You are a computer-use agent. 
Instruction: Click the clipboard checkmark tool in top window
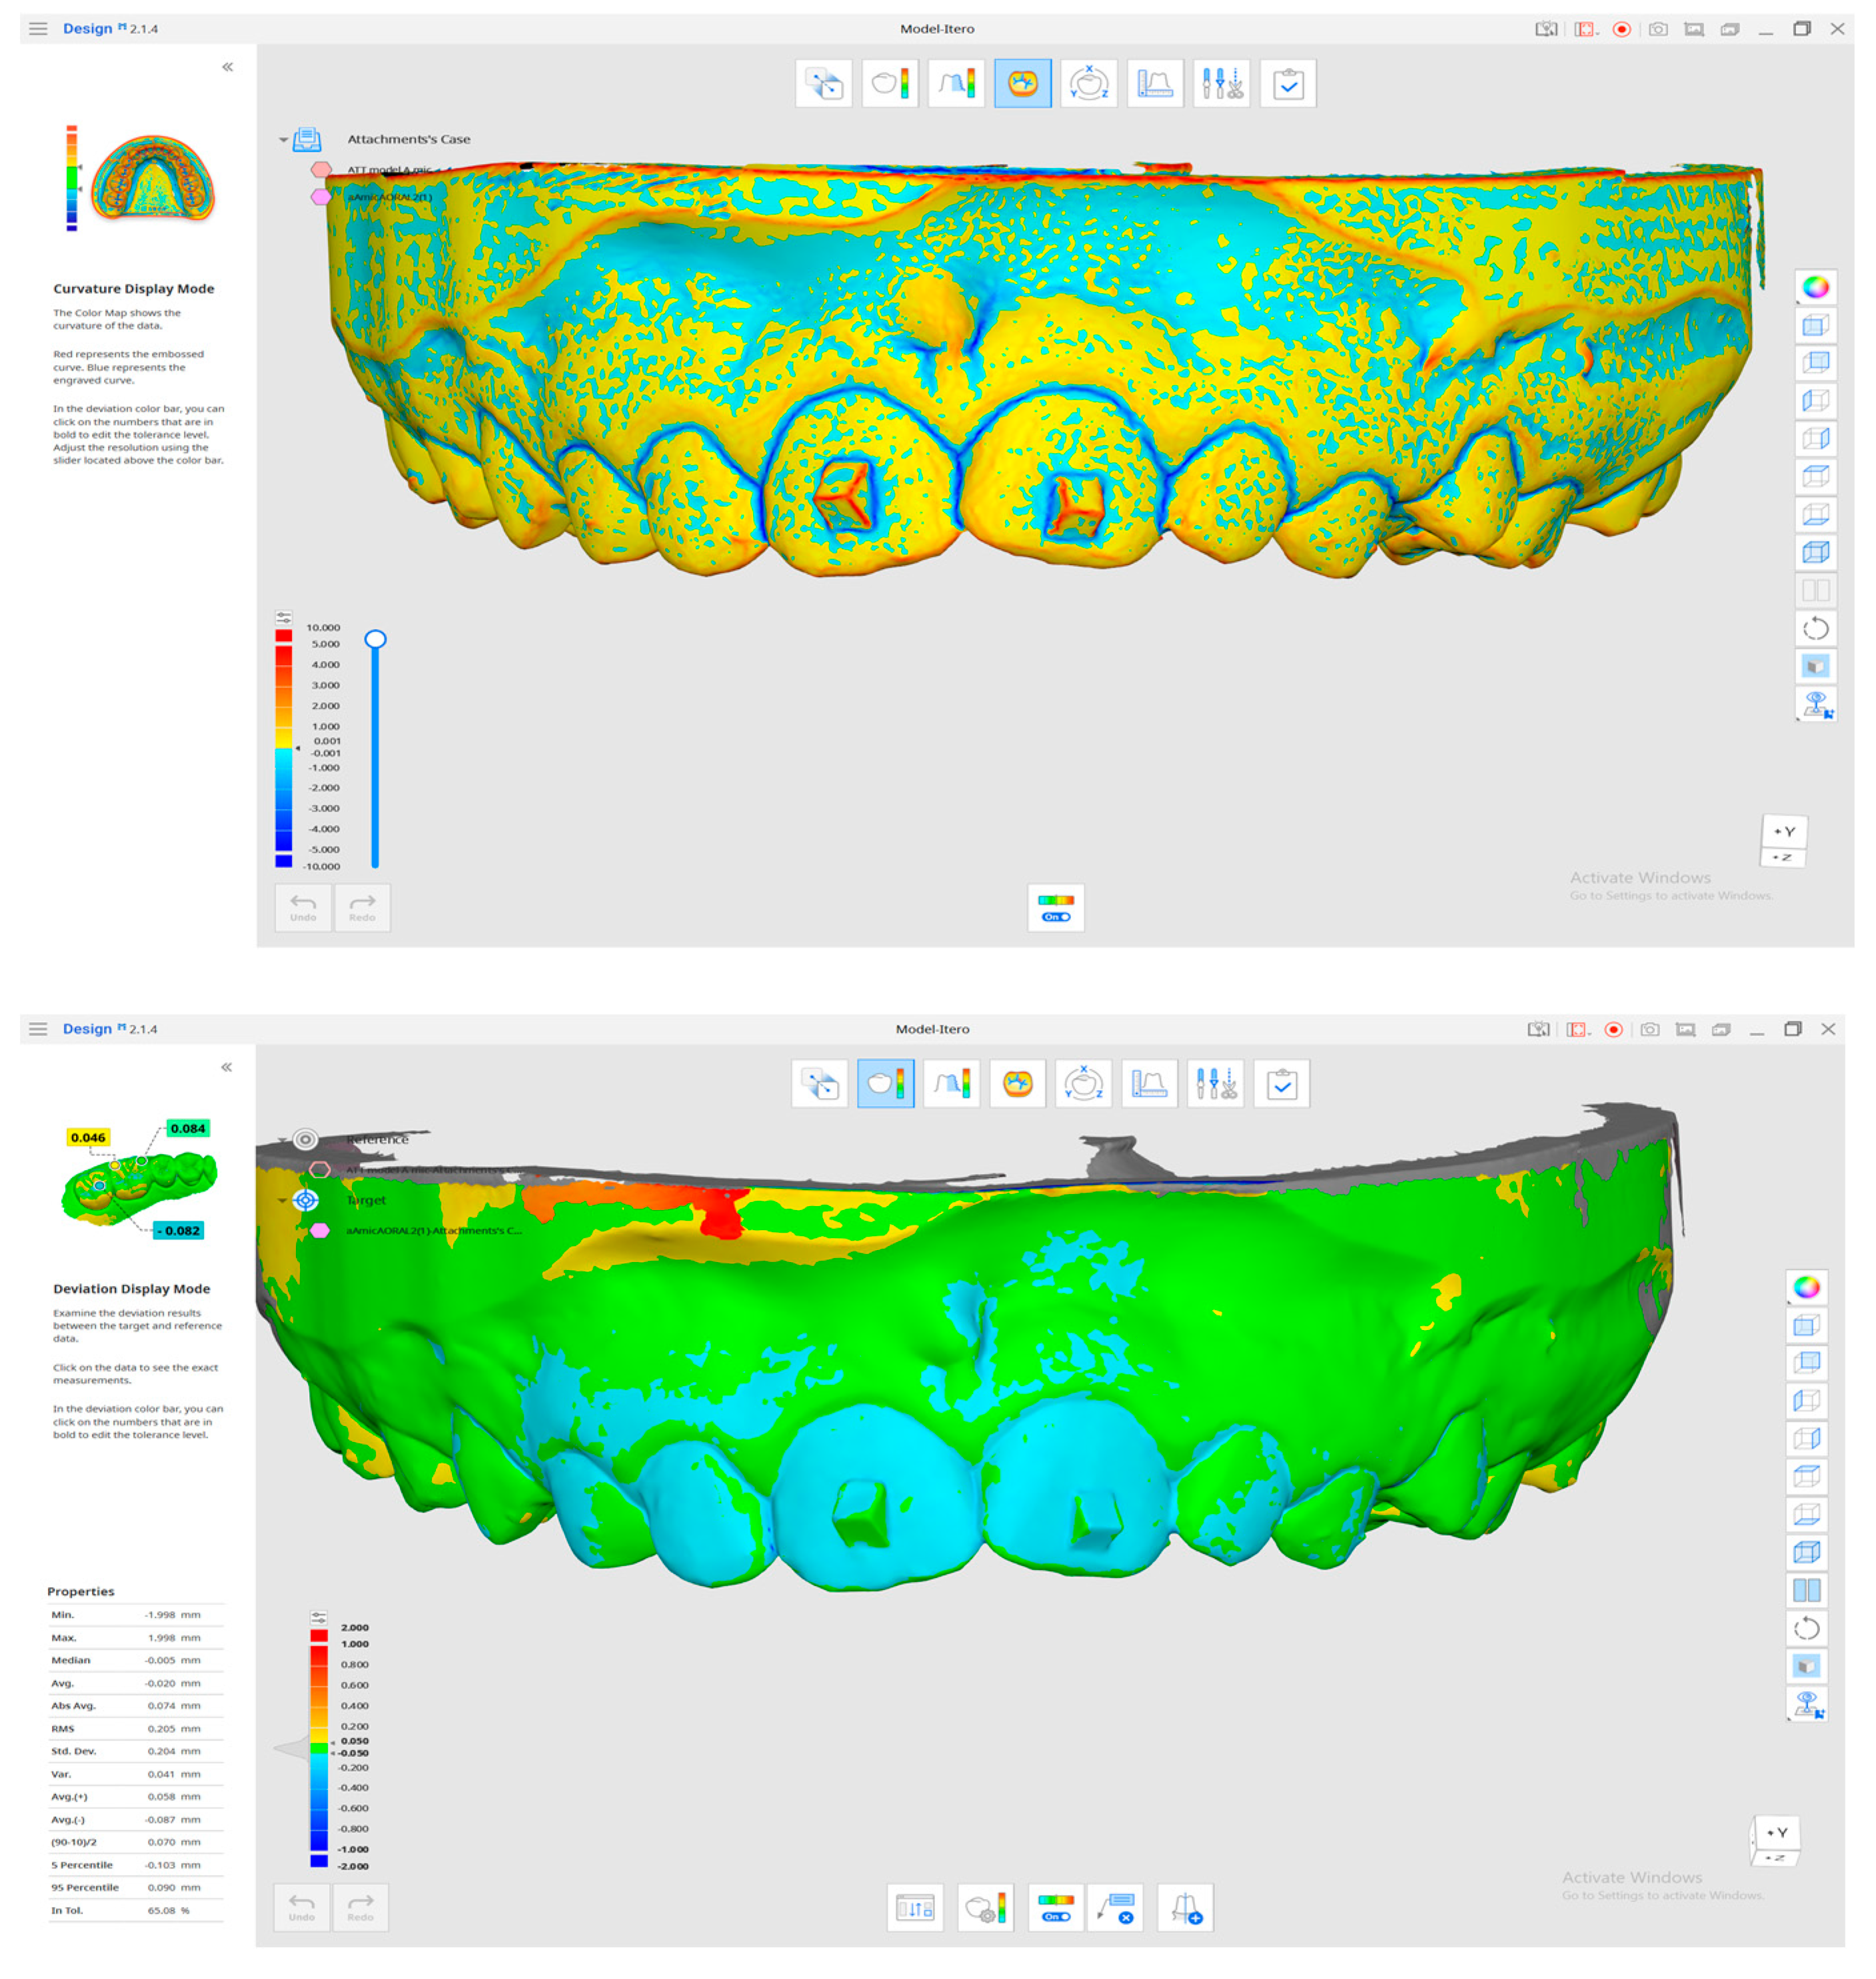pyautogui.click(x=1288, y=83)
